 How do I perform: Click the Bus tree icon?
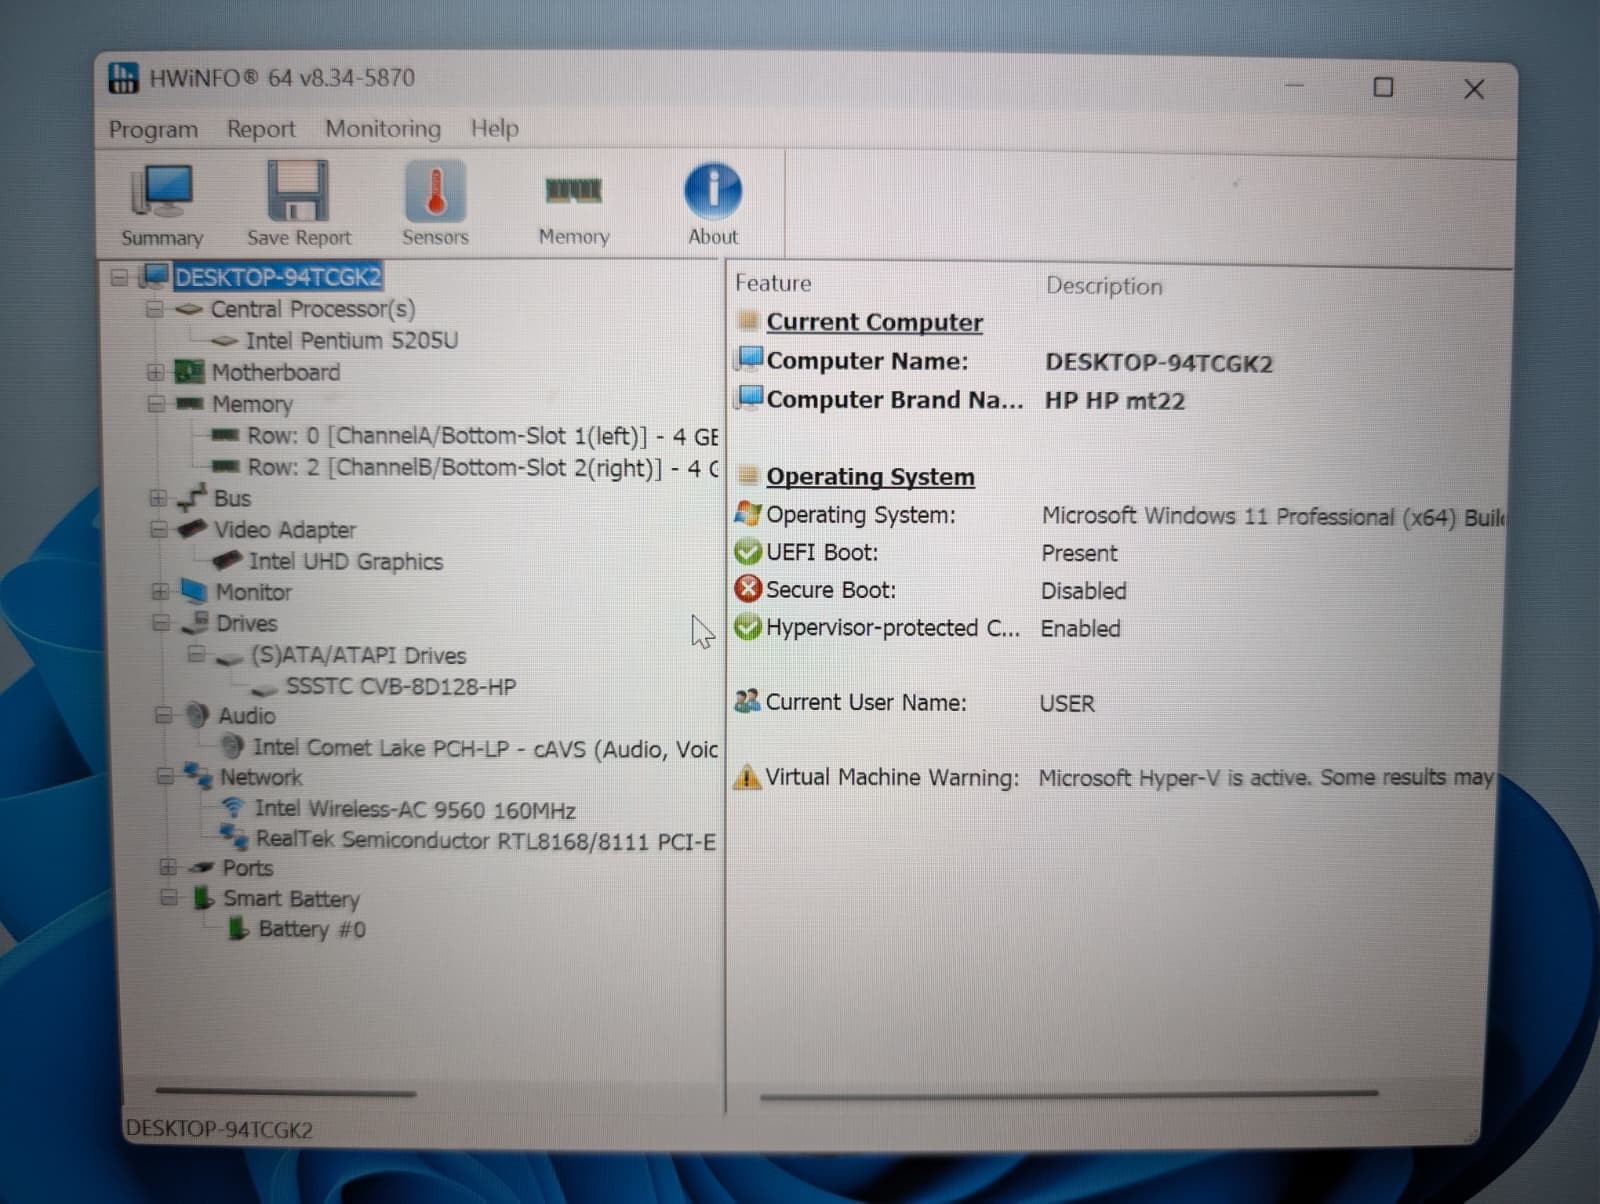pyautogui.click(x=190, y=497)
